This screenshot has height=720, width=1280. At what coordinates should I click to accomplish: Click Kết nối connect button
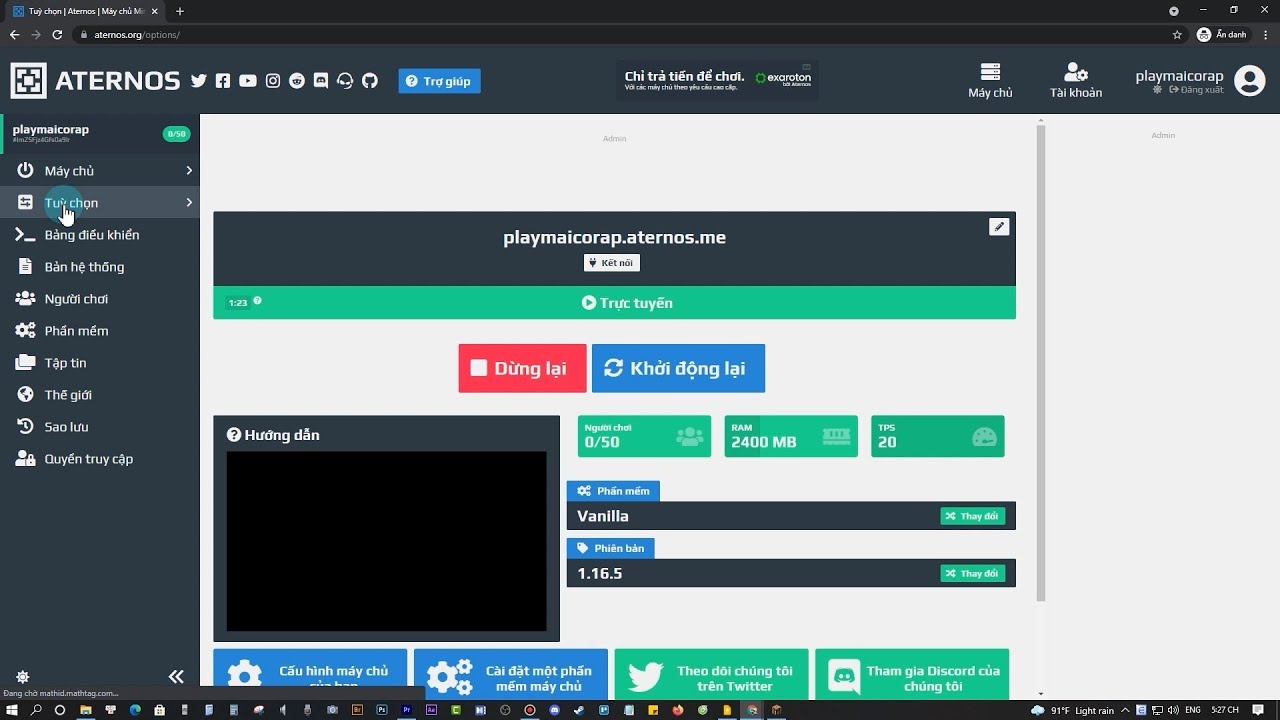pos(612,263)
